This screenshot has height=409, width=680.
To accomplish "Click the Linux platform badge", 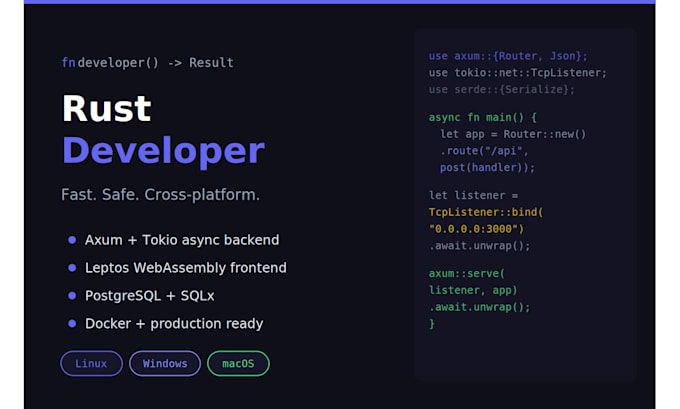I will coord(92,363).
